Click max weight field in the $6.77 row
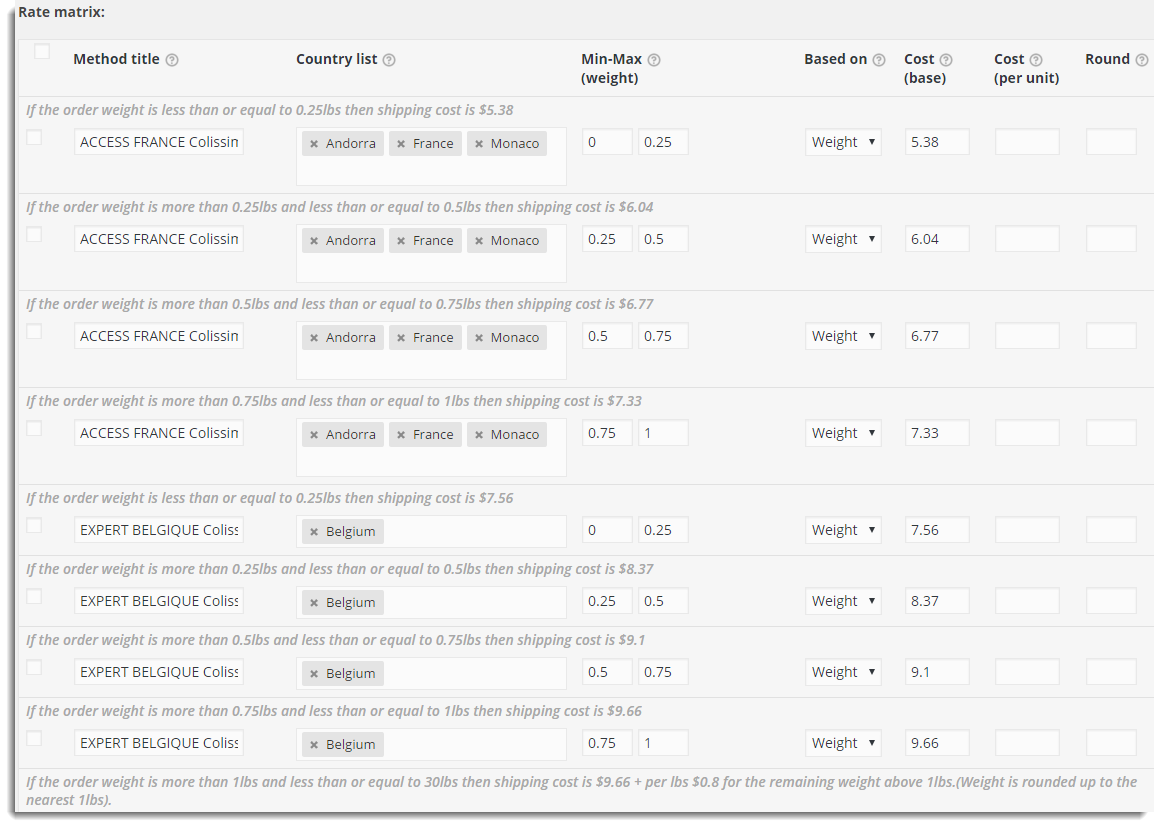 pyautogui.click(x=663, y=336)
